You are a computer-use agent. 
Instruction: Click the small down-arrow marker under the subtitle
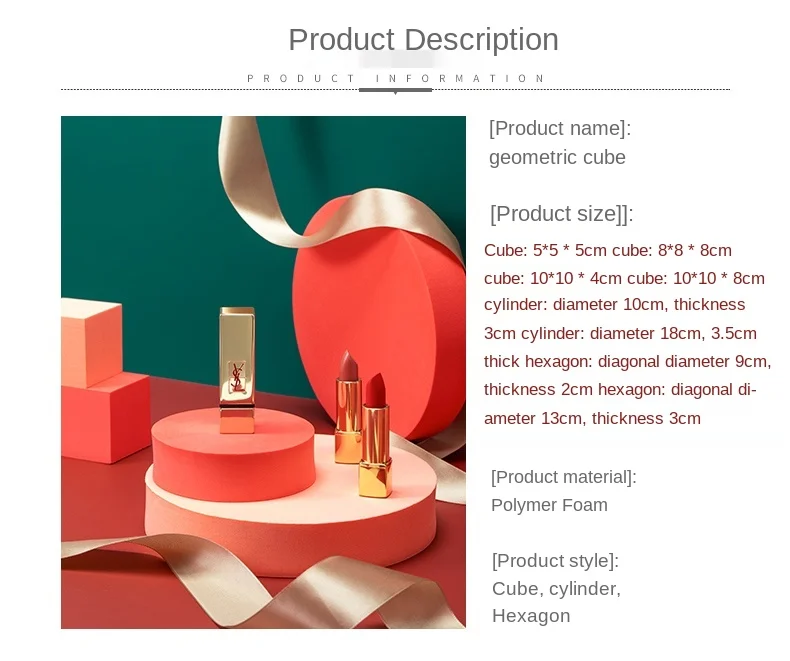[x=396, y=93]
